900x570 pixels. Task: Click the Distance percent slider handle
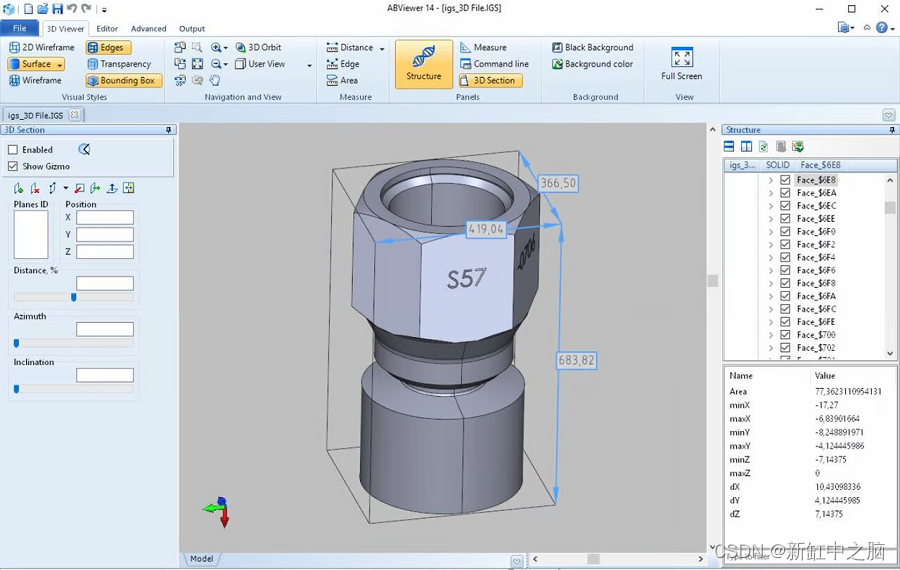(x=73, y=297)
